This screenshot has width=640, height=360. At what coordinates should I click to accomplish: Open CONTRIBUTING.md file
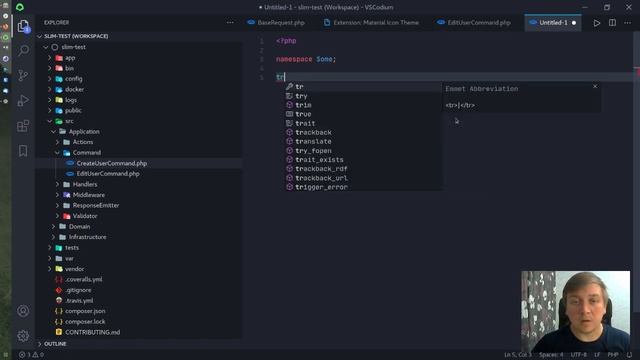[140, 332]
